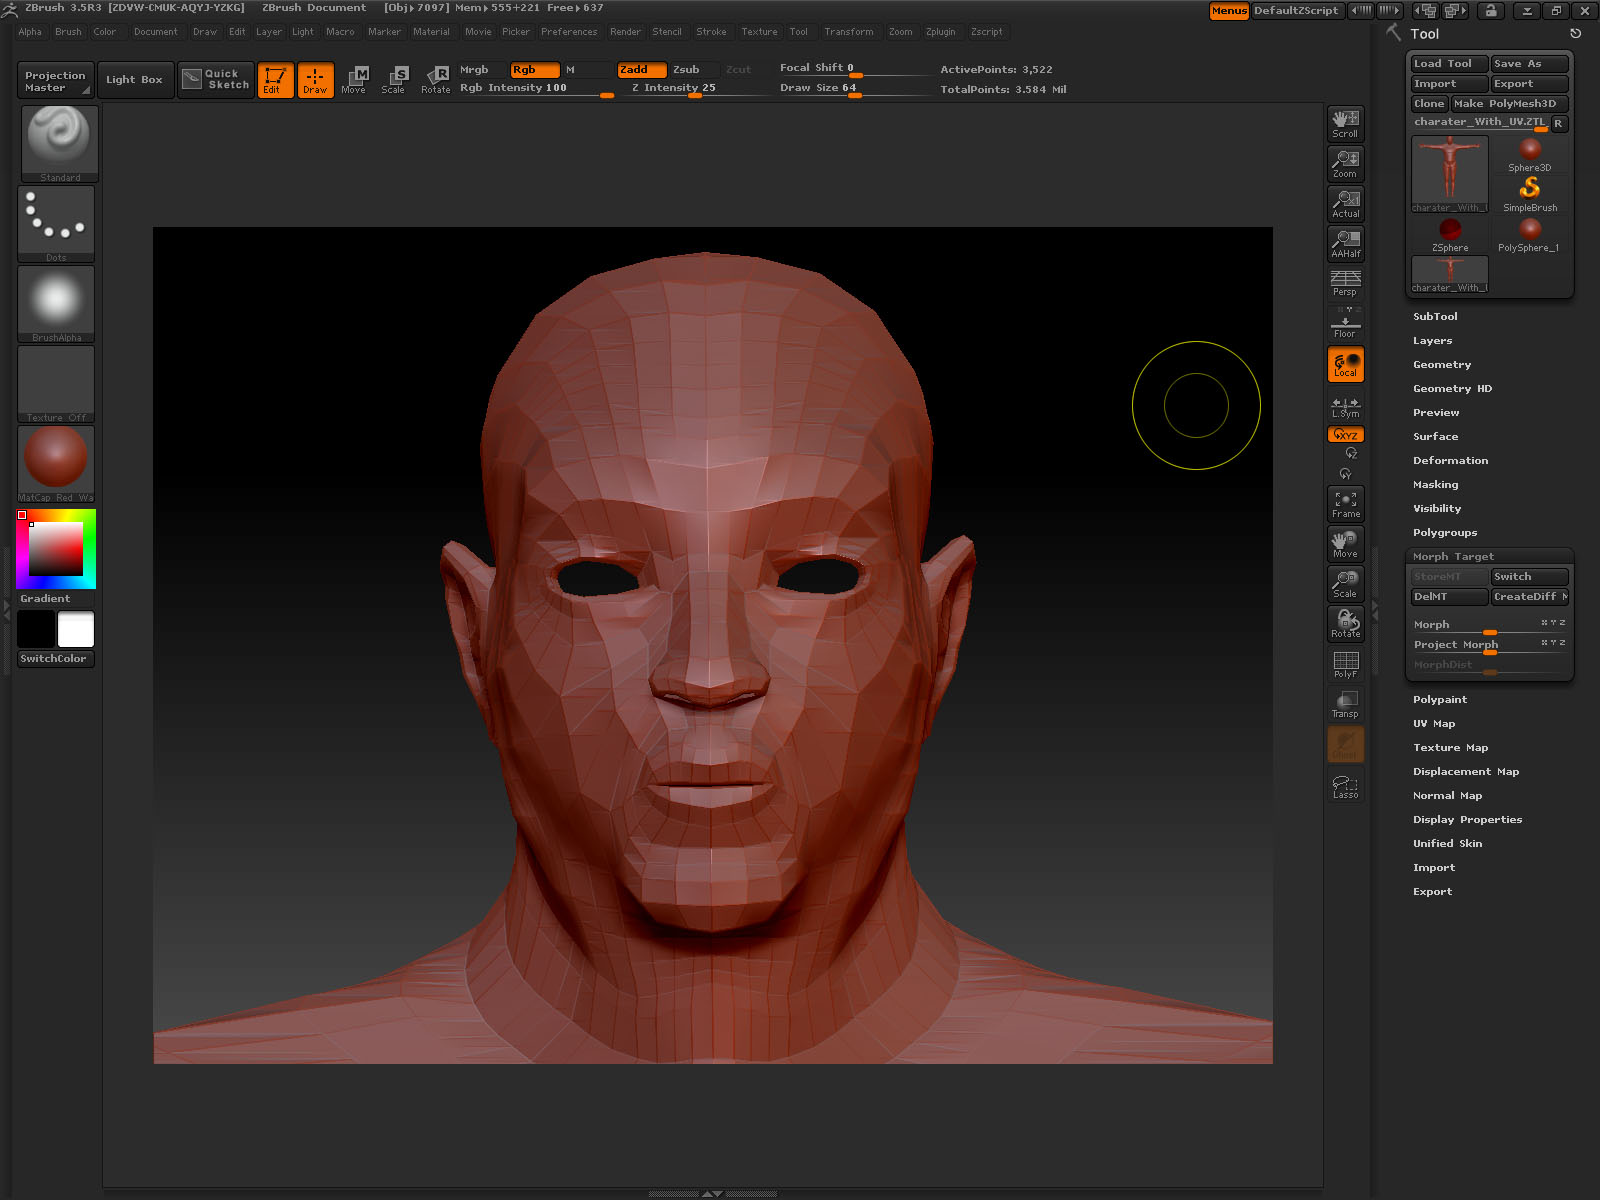Image resolution: width=1600 pixels, height=1200 pixels.
Task: Click the Scroll canvas icon
Action: [1346, 124]
